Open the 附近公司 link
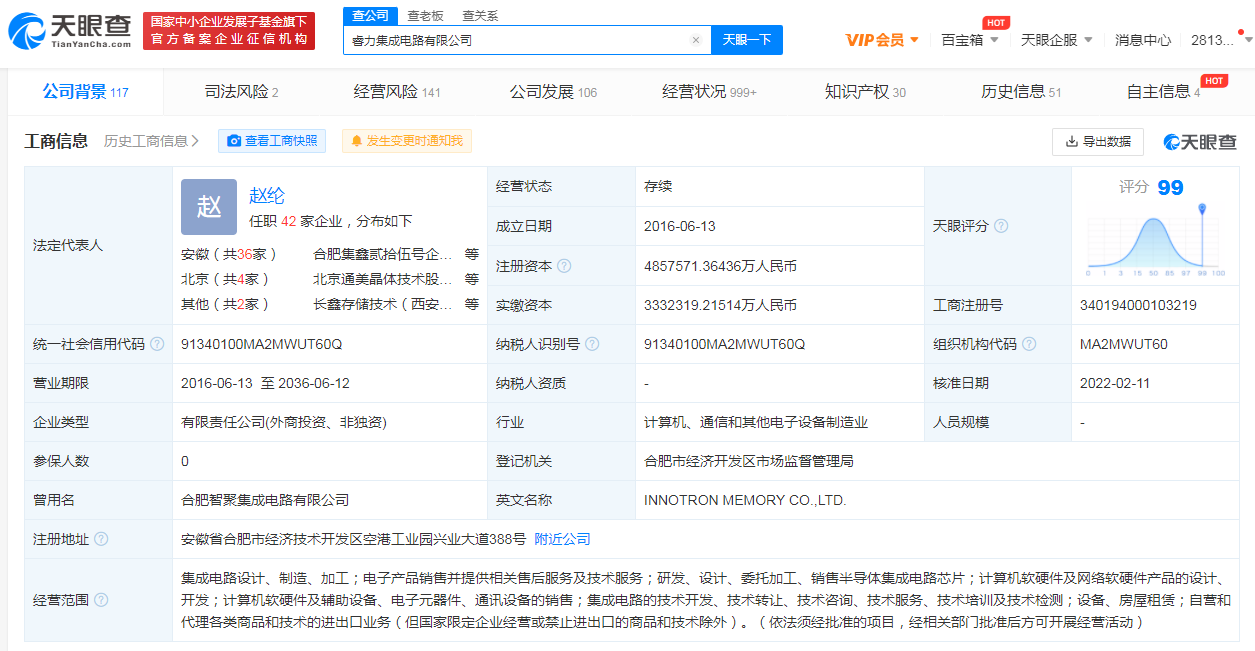This screenshot has width=1255, height=651. (x=562, y=539)
